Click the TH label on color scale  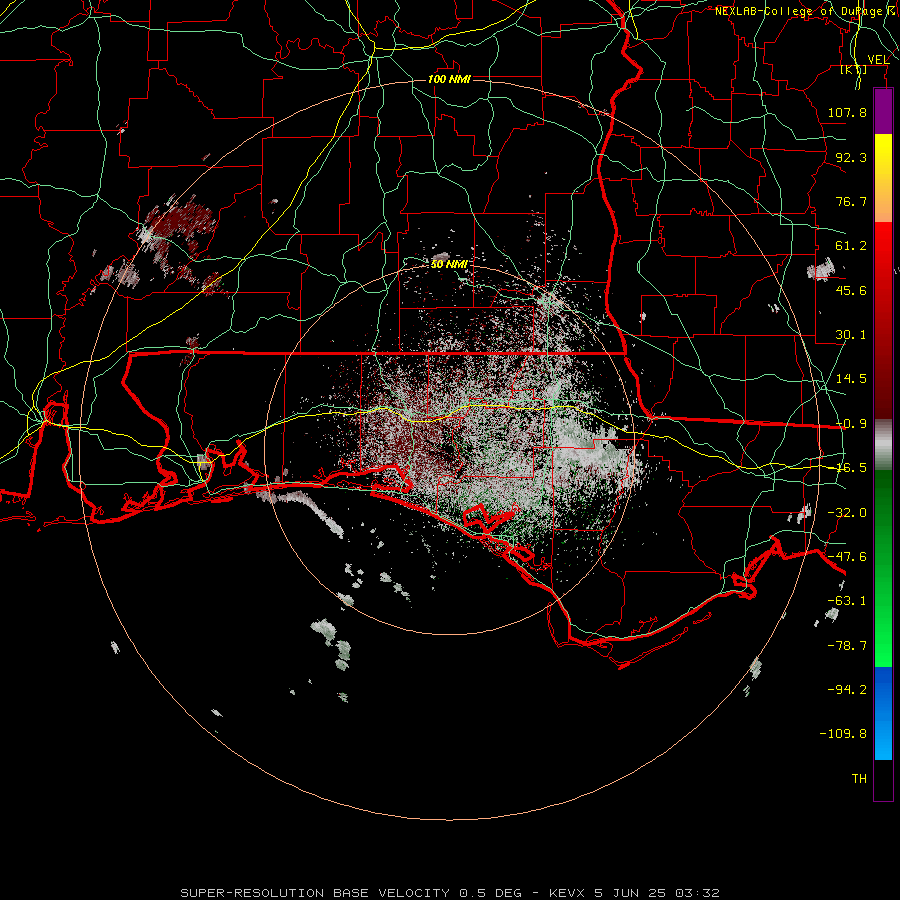[859, 779]
